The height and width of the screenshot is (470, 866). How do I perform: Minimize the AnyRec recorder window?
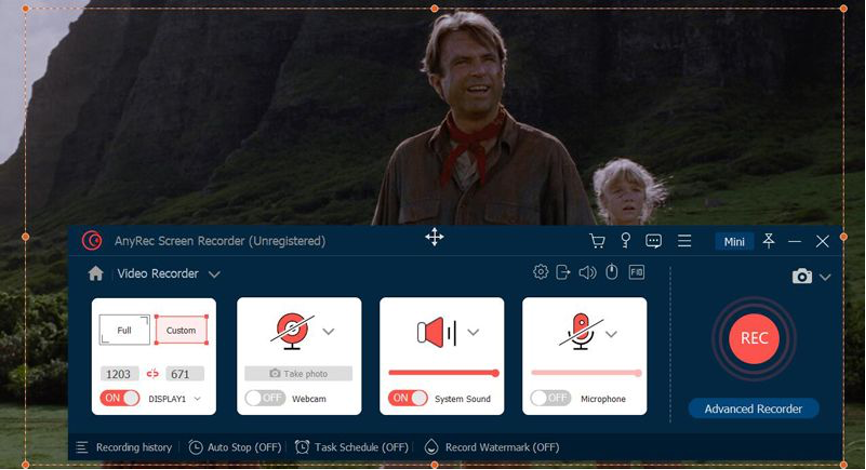pos(795,241)
